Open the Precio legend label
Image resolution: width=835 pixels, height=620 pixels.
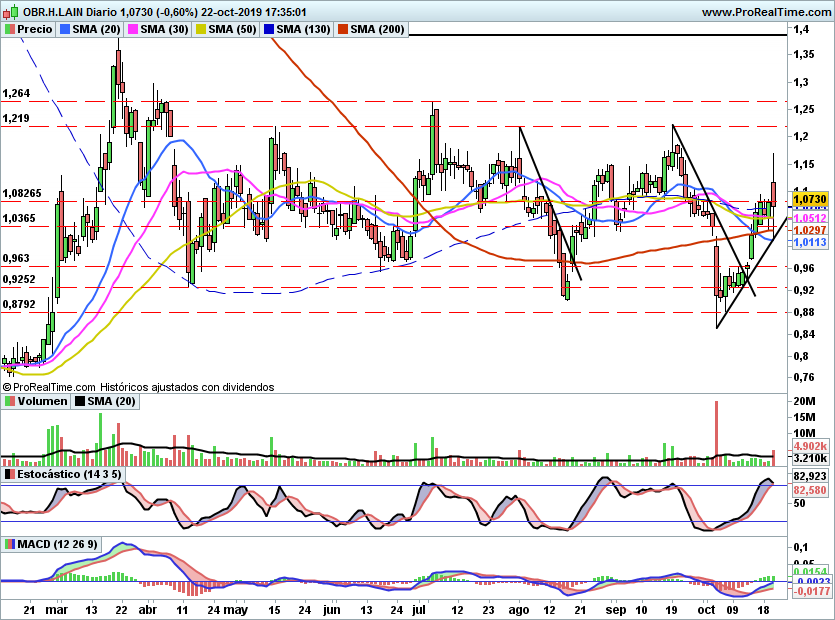(35, 29)
